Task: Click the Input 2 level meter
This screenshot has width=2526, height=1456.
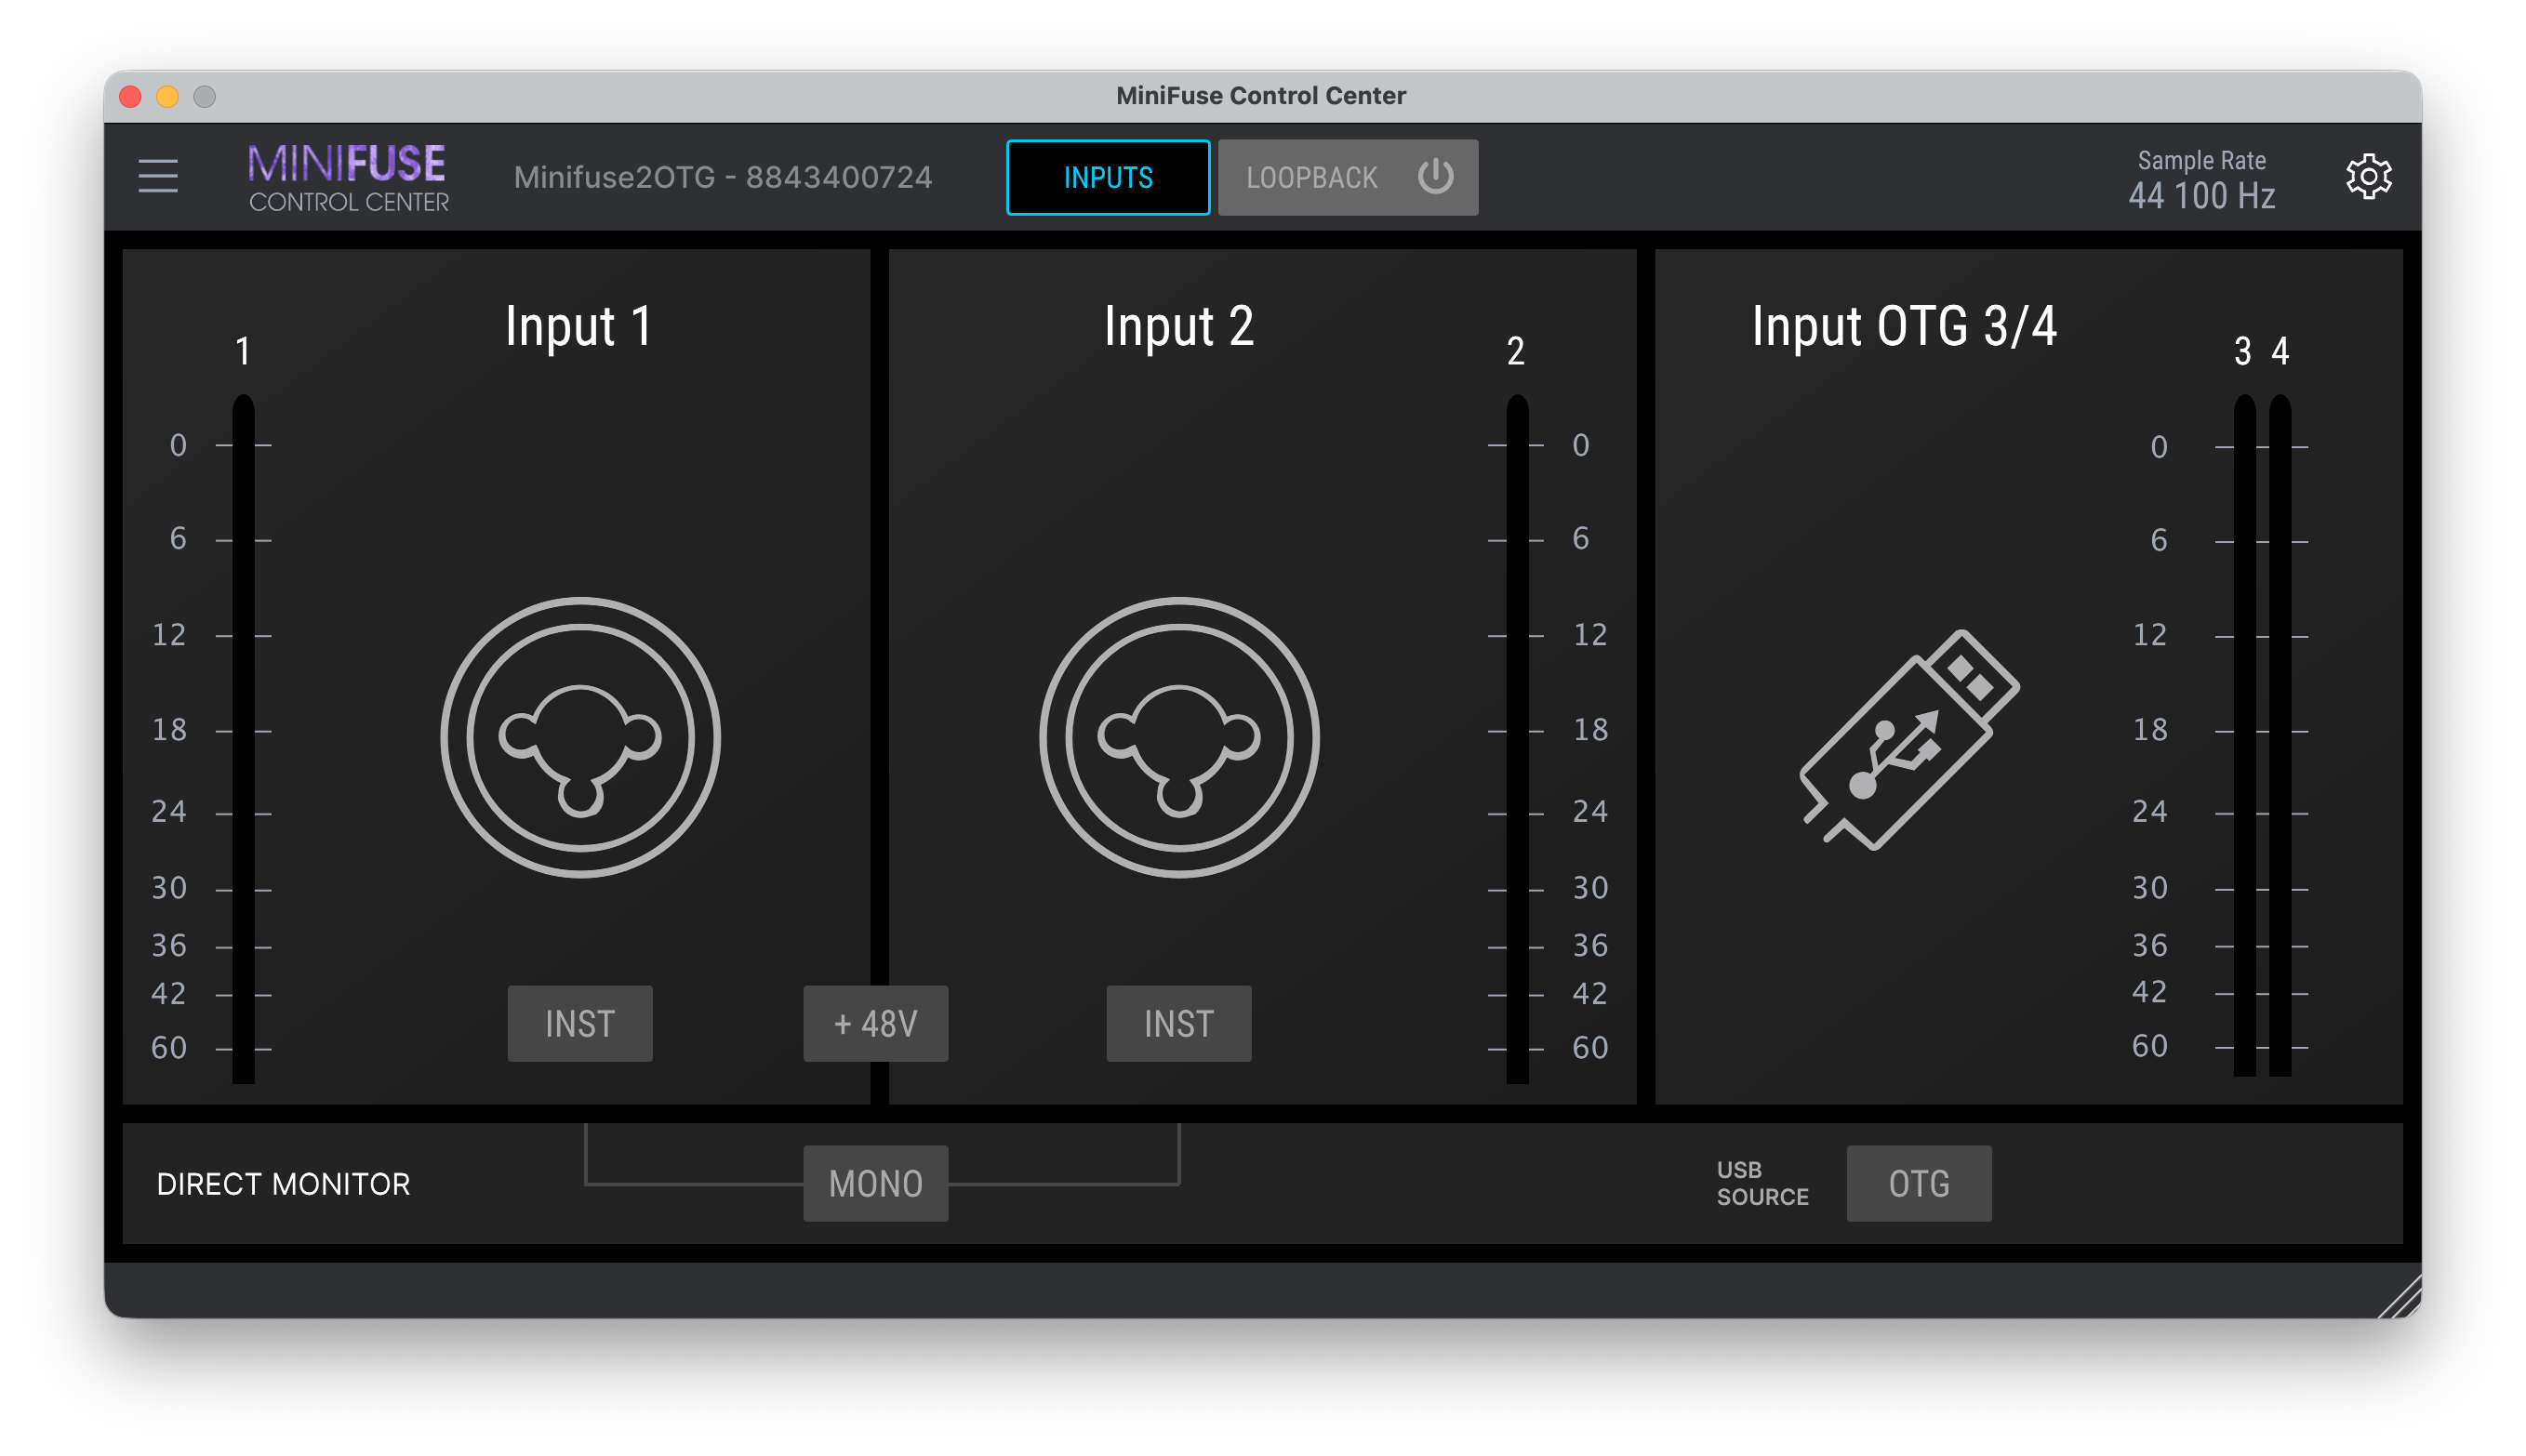Action: pyautogui.click(x=1517, y=740)
